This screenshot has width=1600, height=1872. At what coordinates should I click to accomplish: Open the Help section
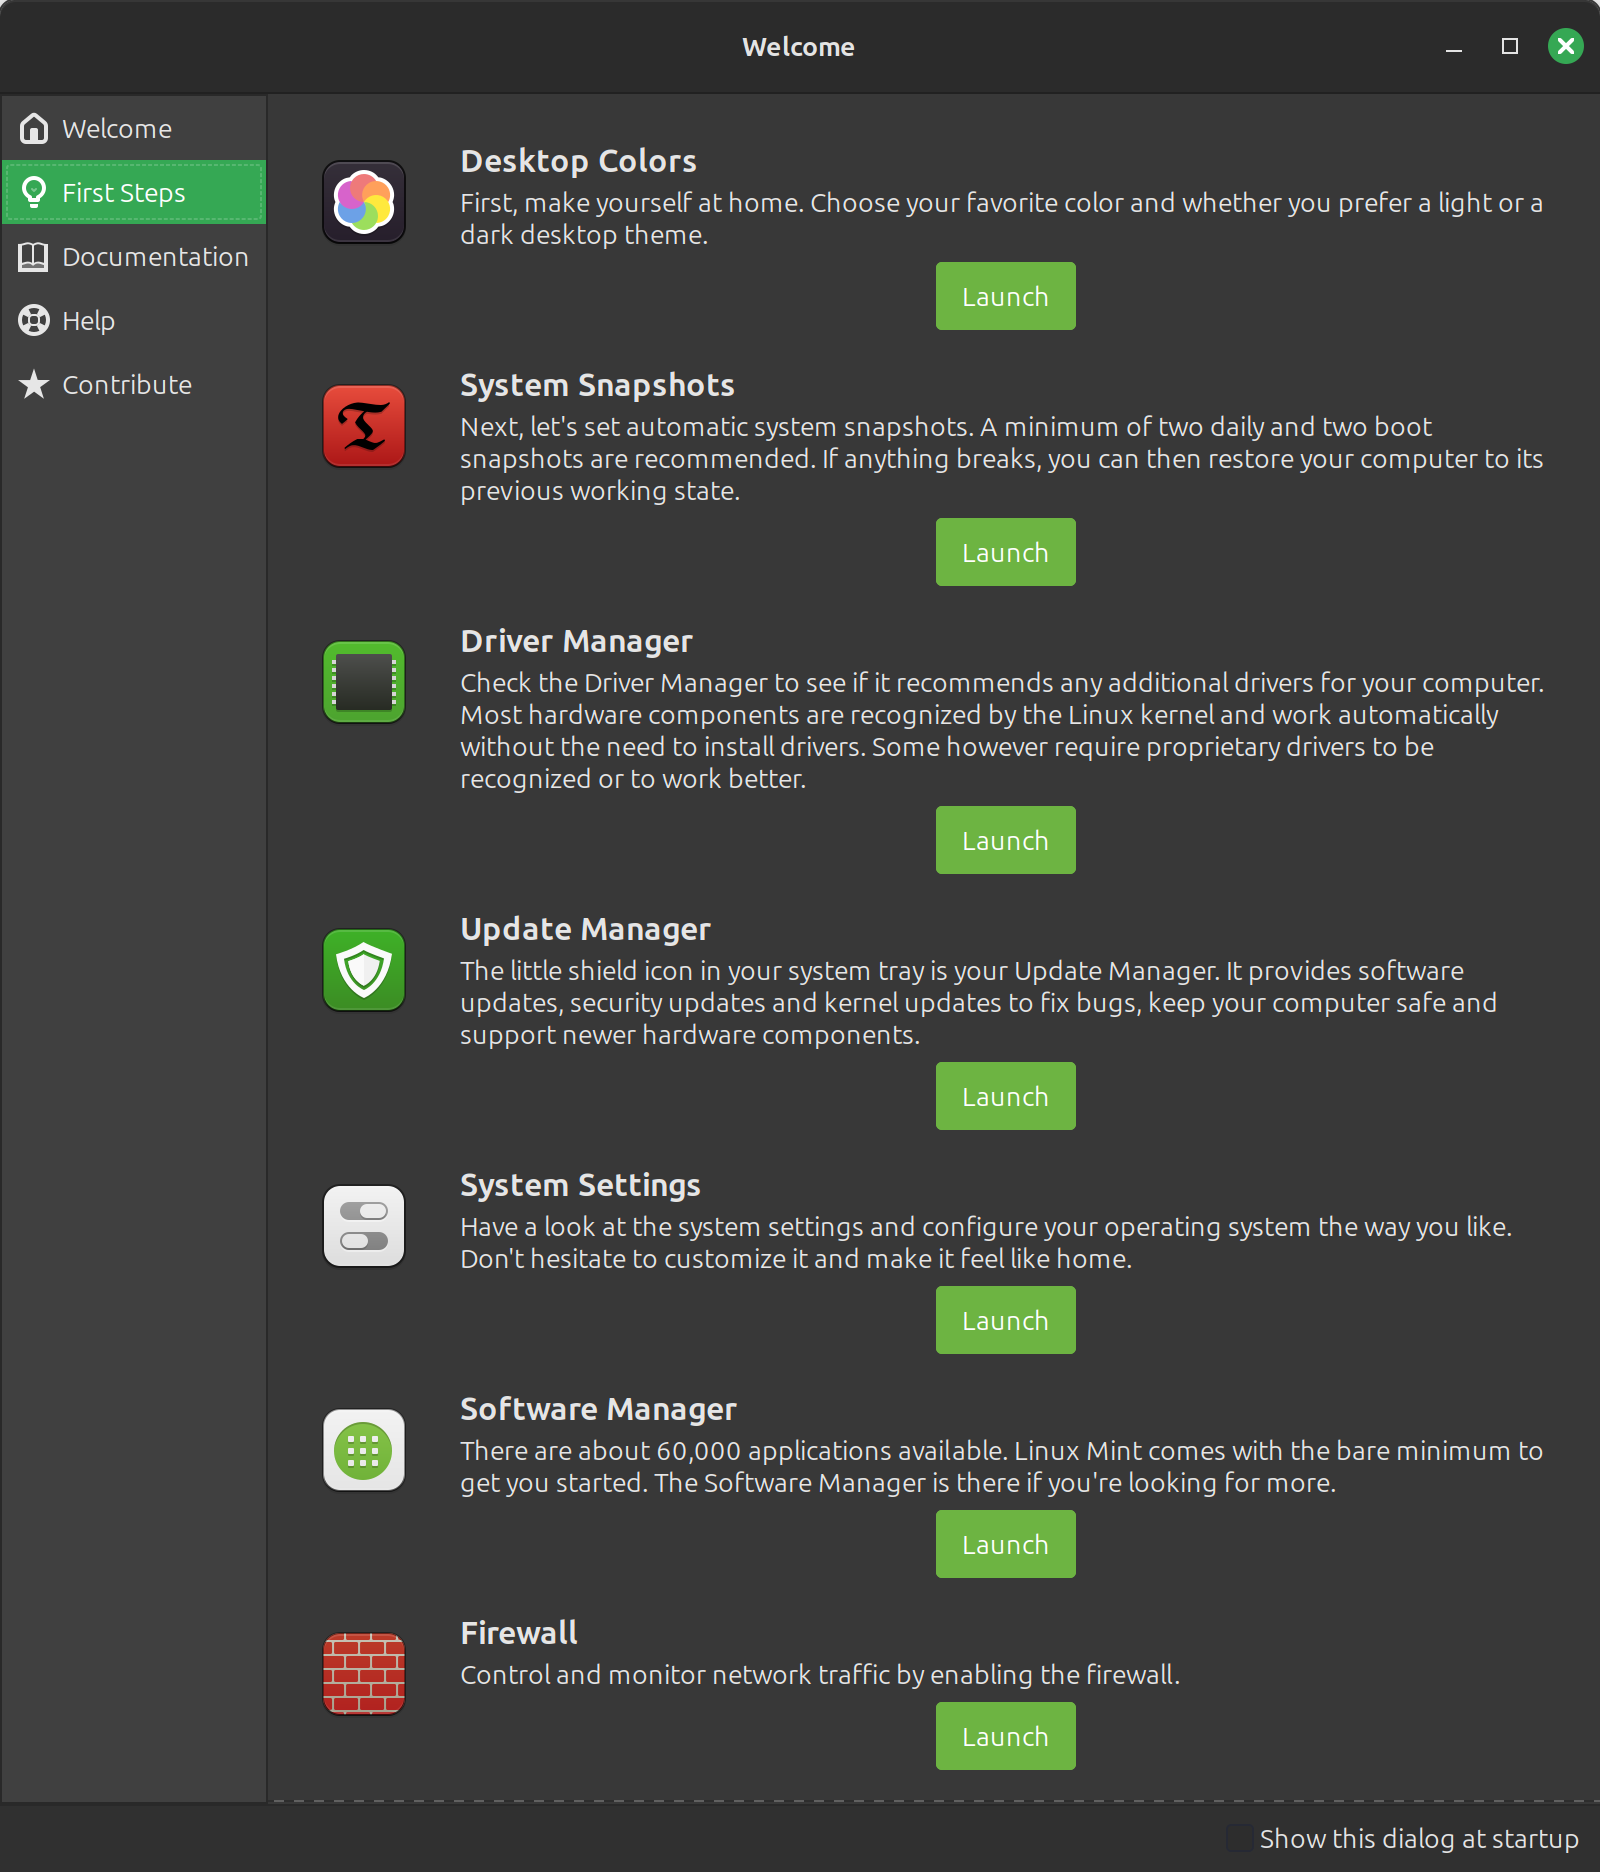click(x=134, y=320)
